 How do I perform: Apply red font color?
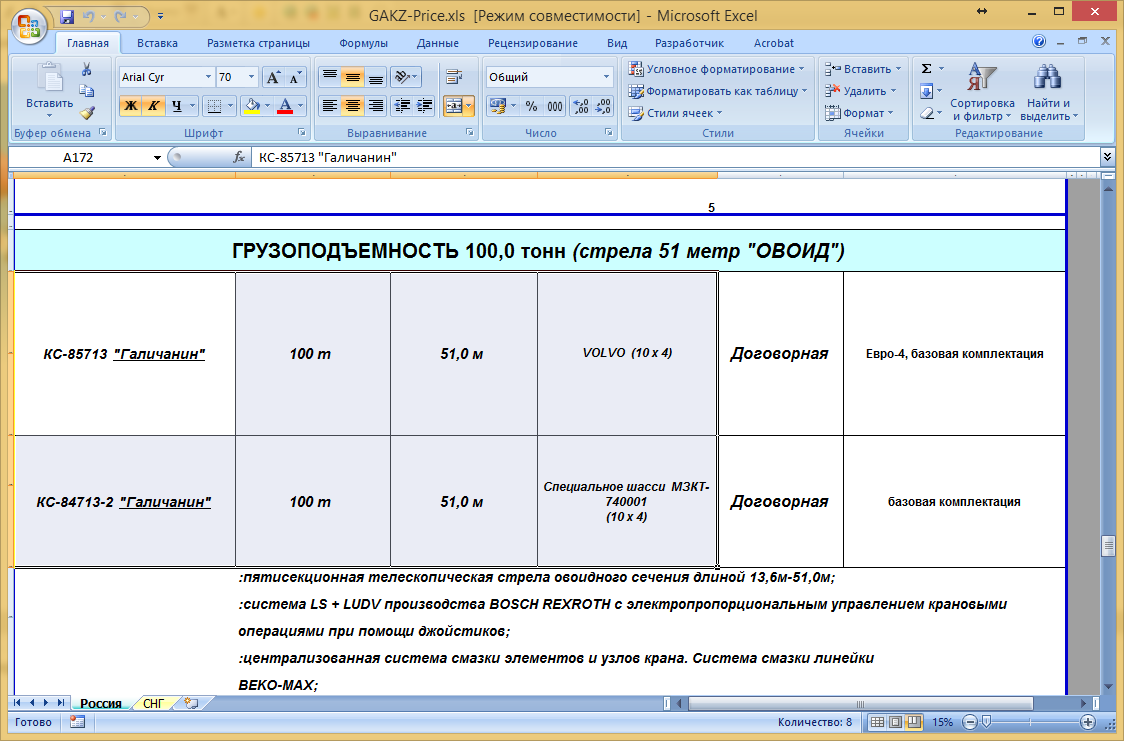click(x=285, y=106)
